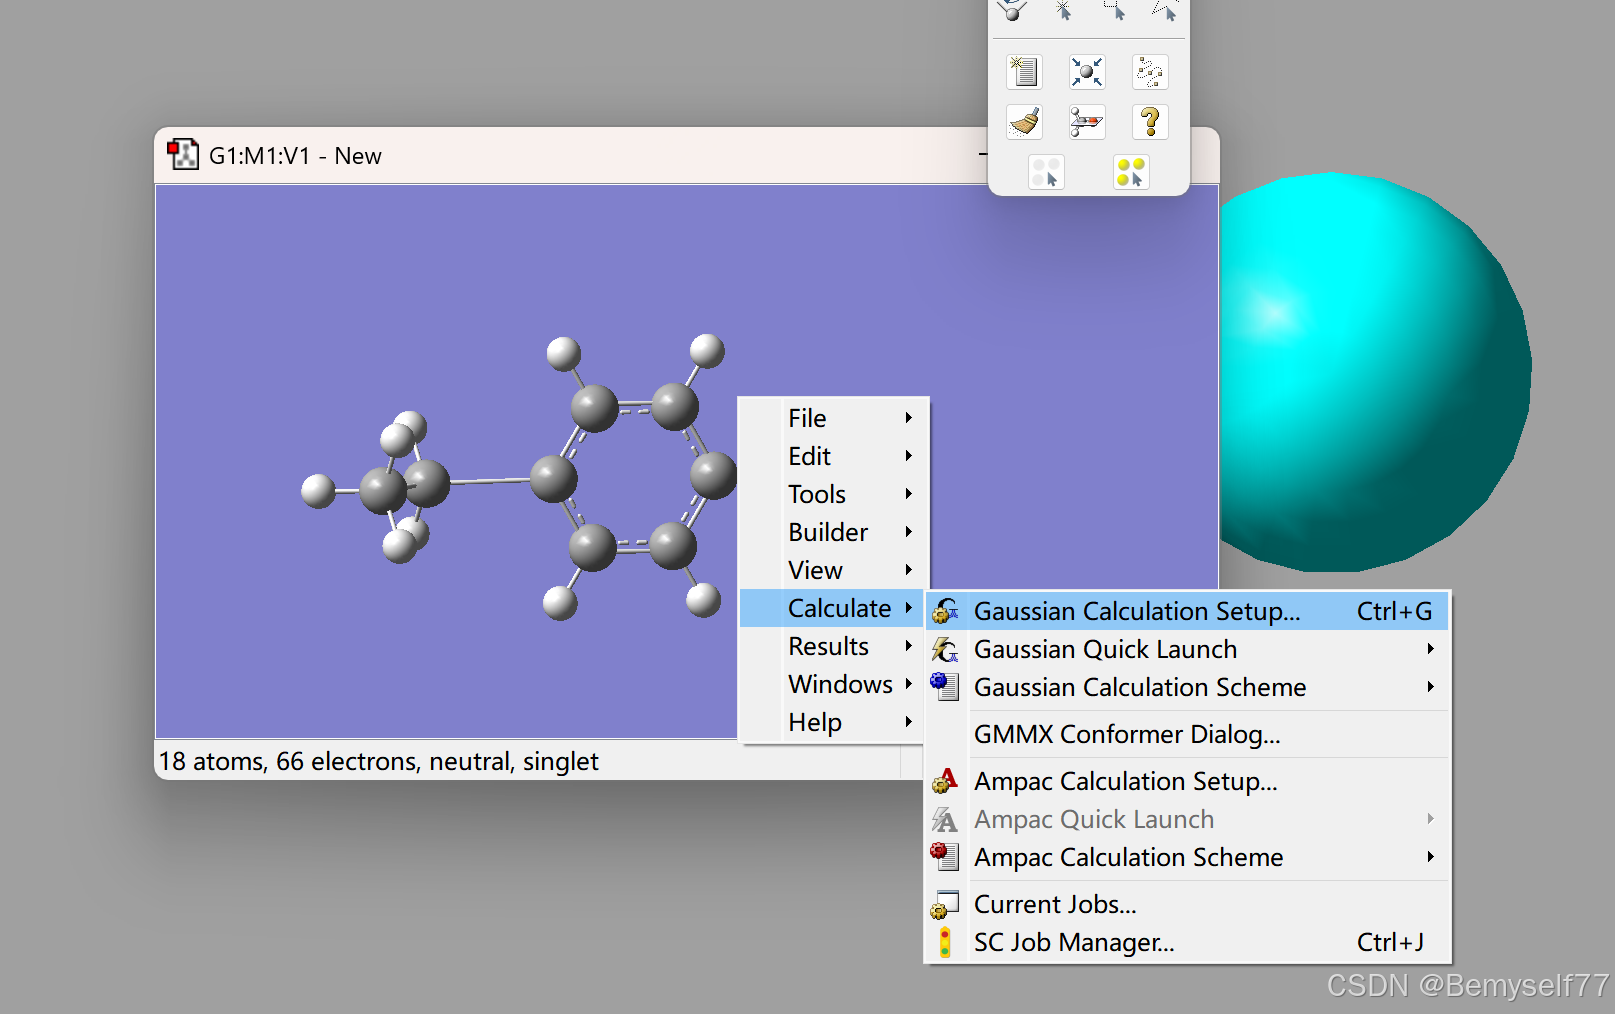Click the leftmost hydrogen atom of the molecule
Screen dimensions: 1615x1014
[x=318, y=491]
